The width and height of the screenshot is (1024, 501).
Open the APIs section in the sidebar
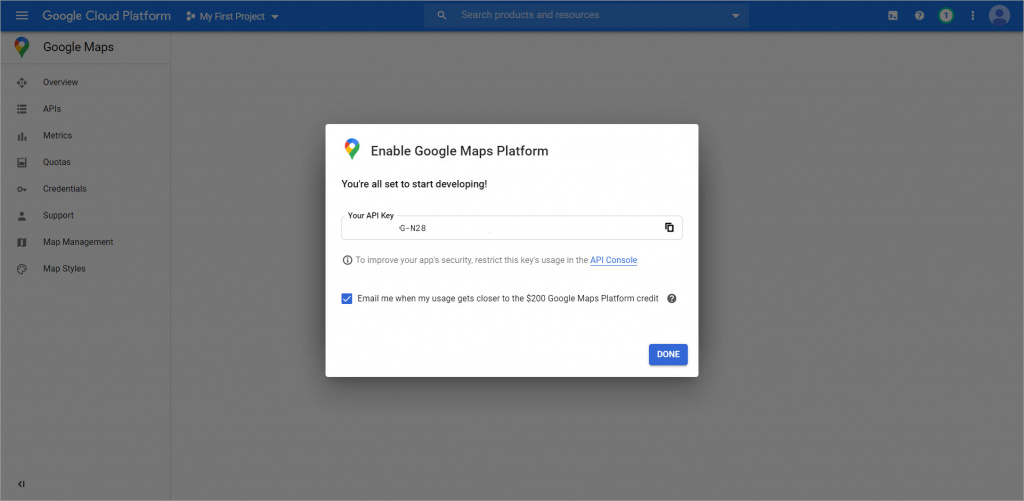pos(52,109)
